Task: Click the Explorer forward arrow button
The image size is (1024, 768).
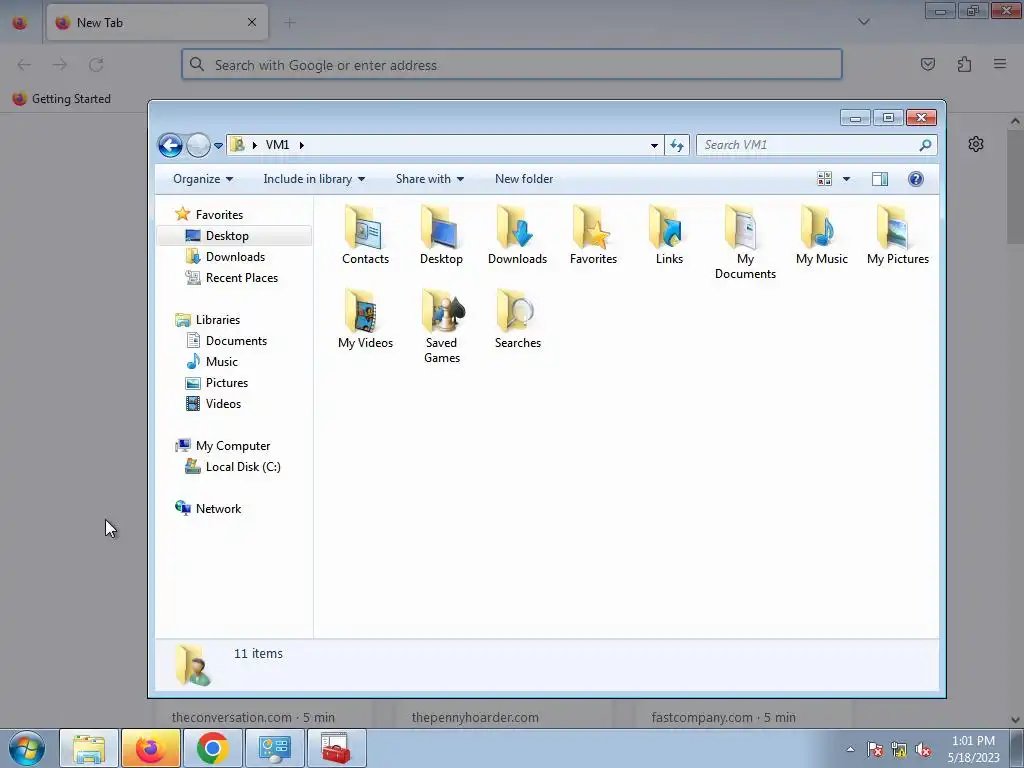Action: tap(198, 145)
